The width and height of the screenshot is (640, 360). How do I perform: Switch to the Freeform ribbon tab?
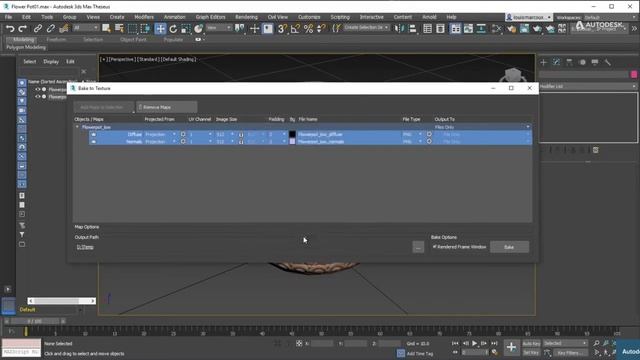tap(56, 40)
